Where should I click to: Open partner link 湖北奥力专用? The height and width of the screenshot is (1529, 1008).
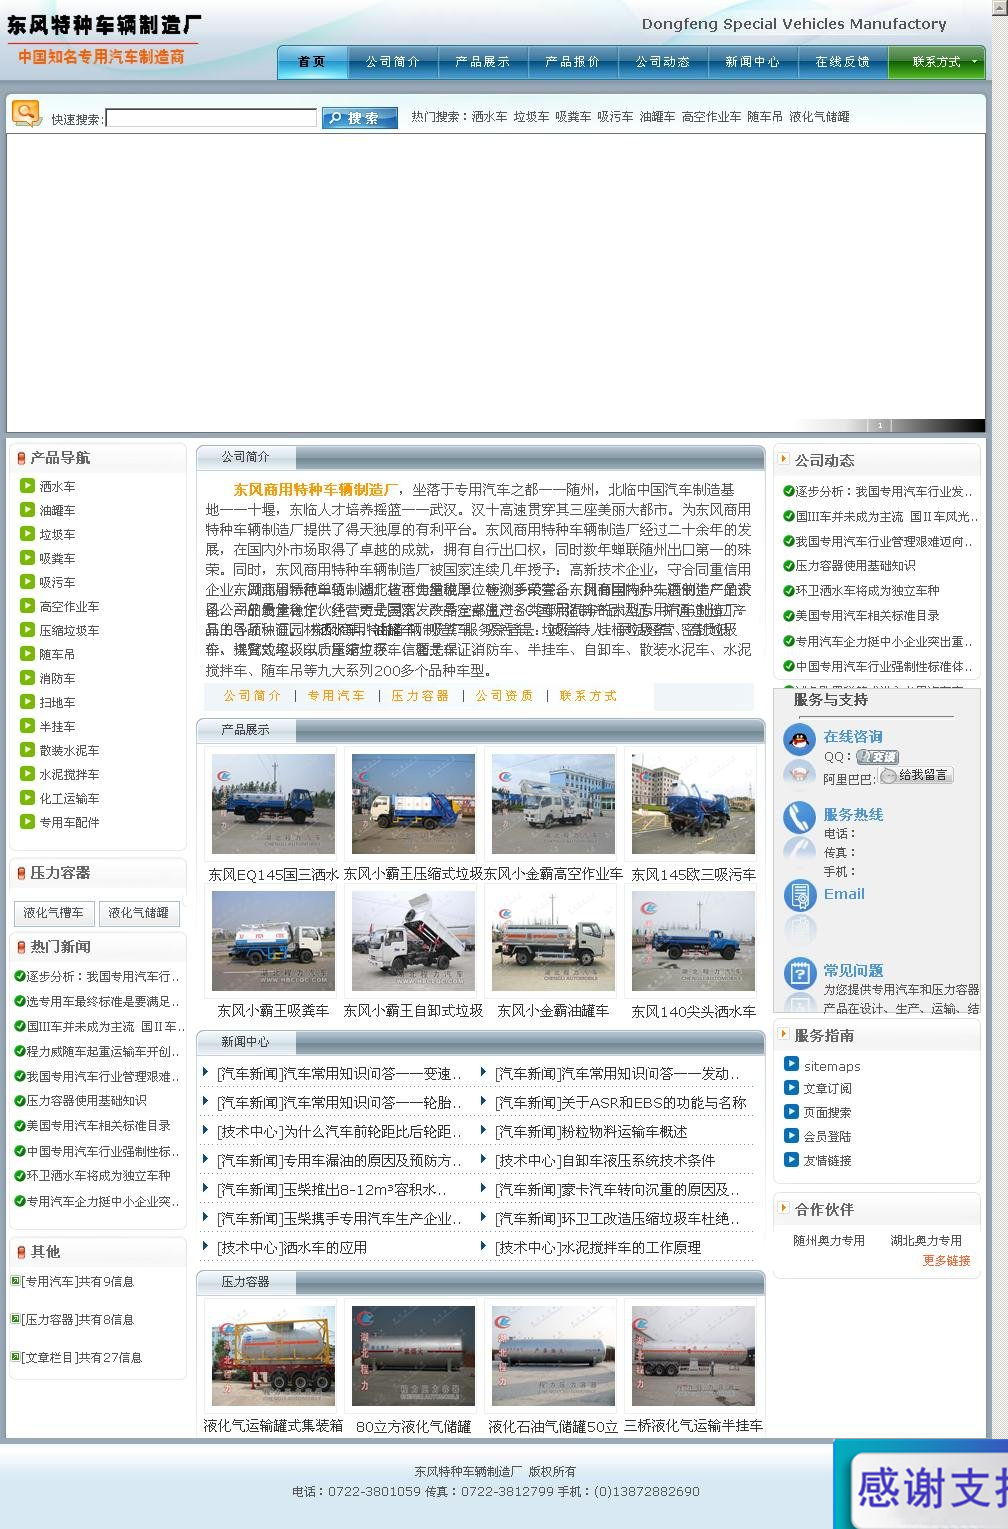(926, 1241)
